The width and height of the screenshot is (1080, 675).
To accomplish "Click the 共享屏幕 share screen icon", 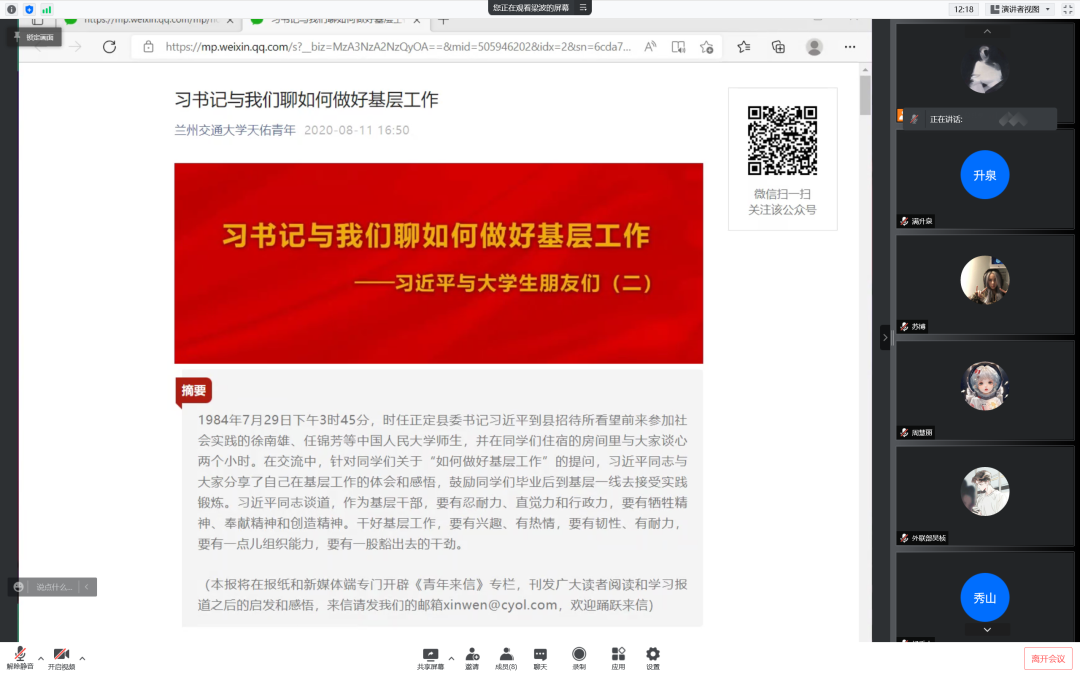I will [430, 658].
